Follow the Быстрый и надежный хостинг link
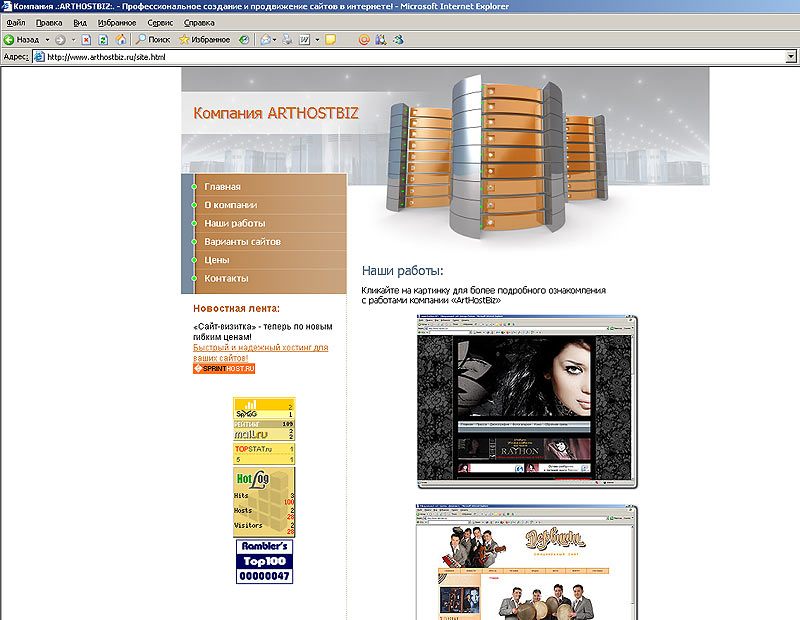 (260, 353)
